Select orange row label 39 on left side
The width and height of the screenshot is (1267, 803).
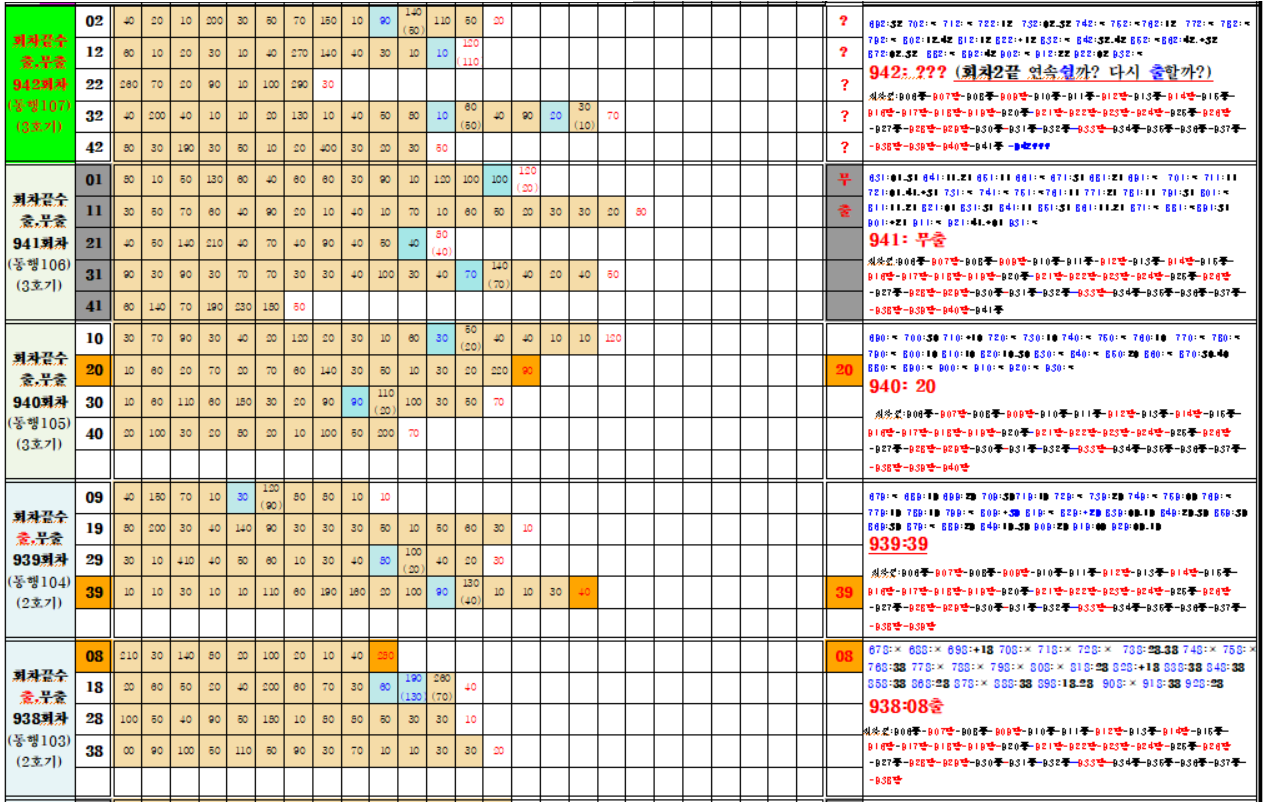pos(94,592)
